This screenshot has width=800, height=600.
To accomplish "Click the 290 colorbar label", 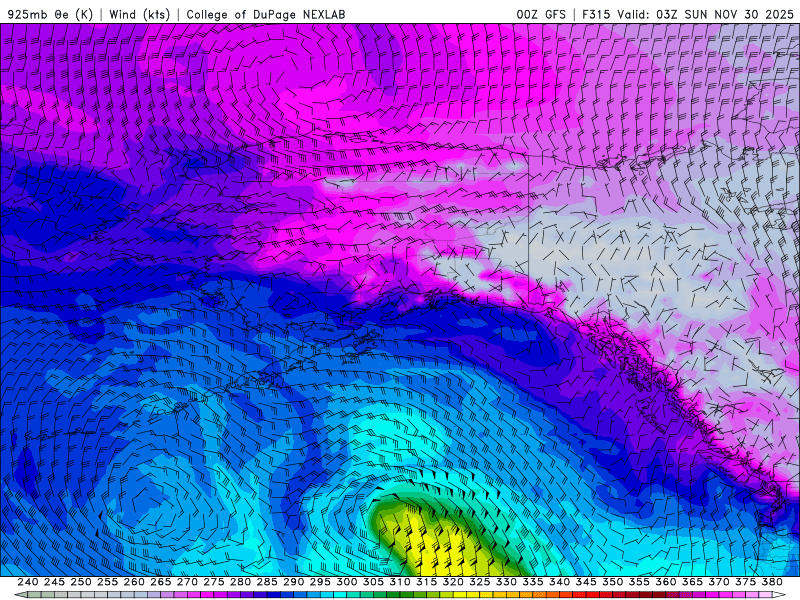I will [x=293, y=582].
